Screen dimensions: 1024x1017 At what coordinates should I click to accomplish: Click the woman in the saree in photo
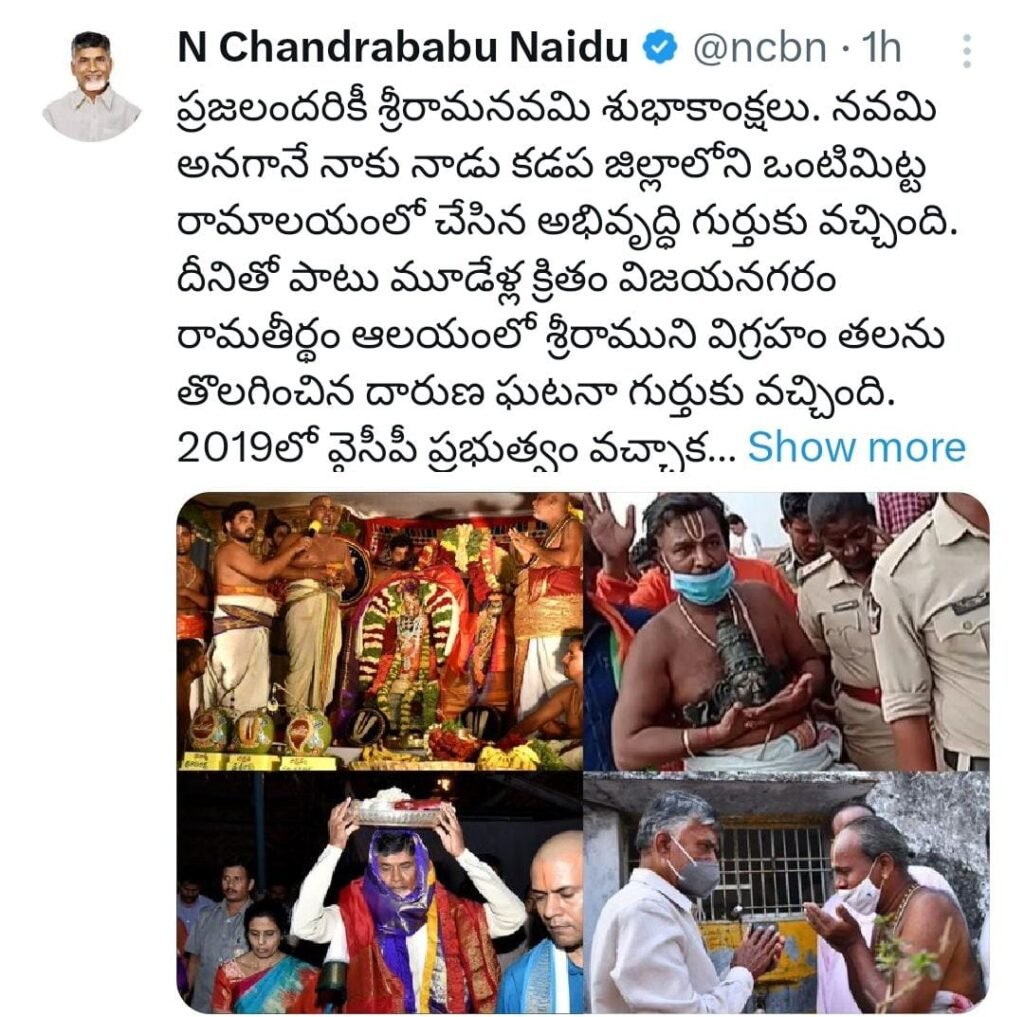coord(266,954)
